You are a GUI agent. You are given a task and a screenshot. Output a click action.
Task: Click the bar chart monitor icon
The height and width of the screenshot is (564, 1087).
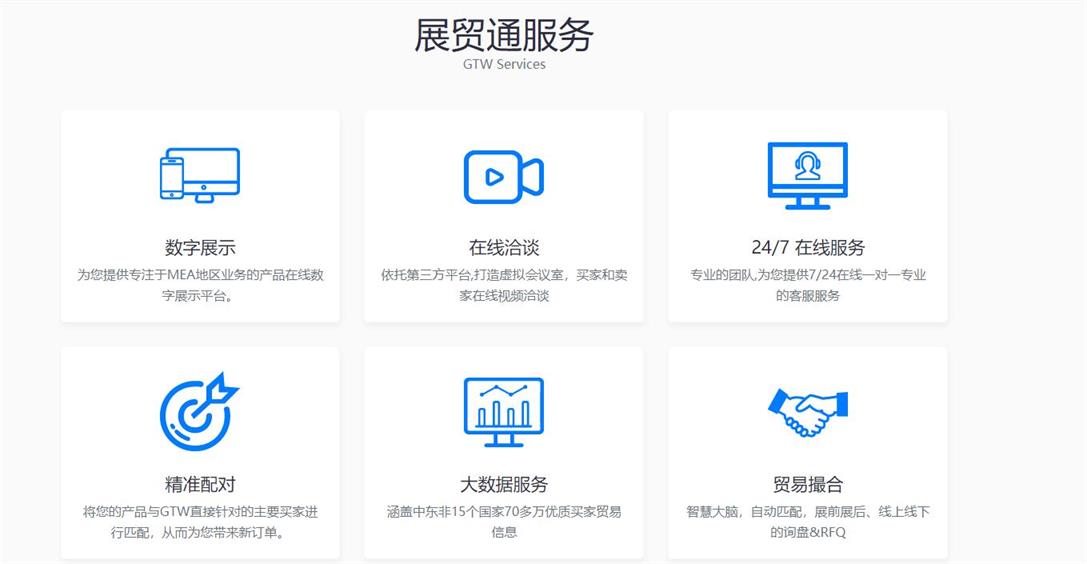click(503, 412)
